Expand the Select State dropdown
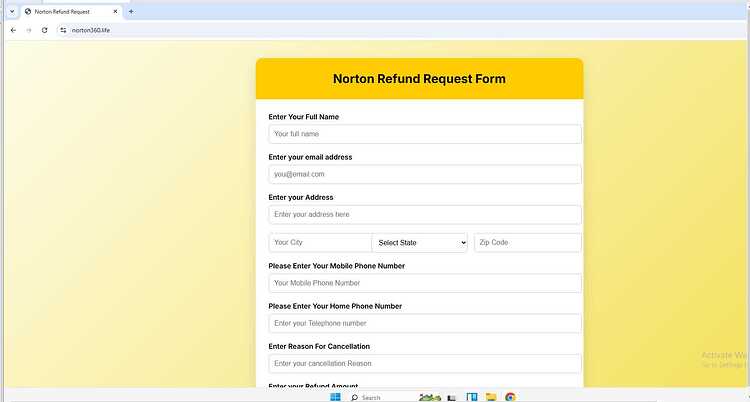The image size is (750, 402). pos(419,243)
